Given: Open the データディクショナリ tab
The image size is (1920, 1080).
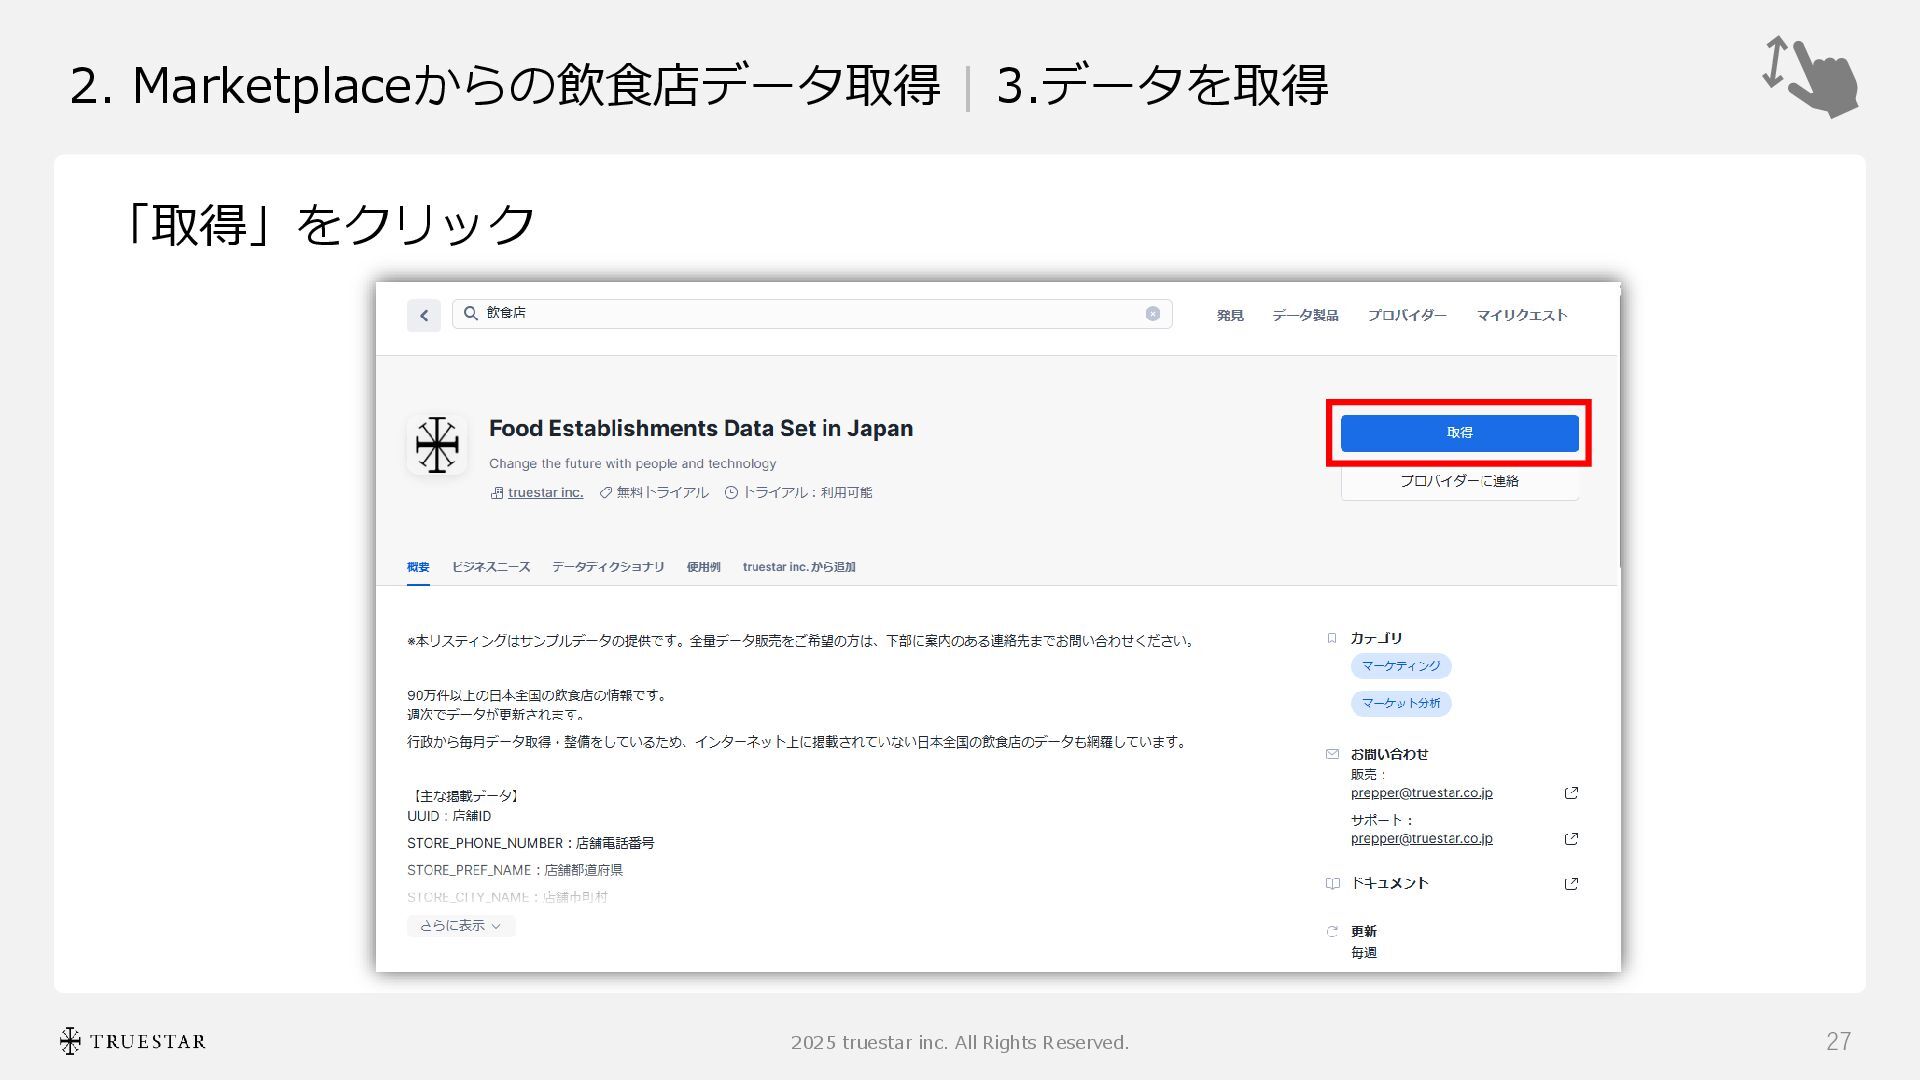Looking at the screenshot, I should [608, 567].
